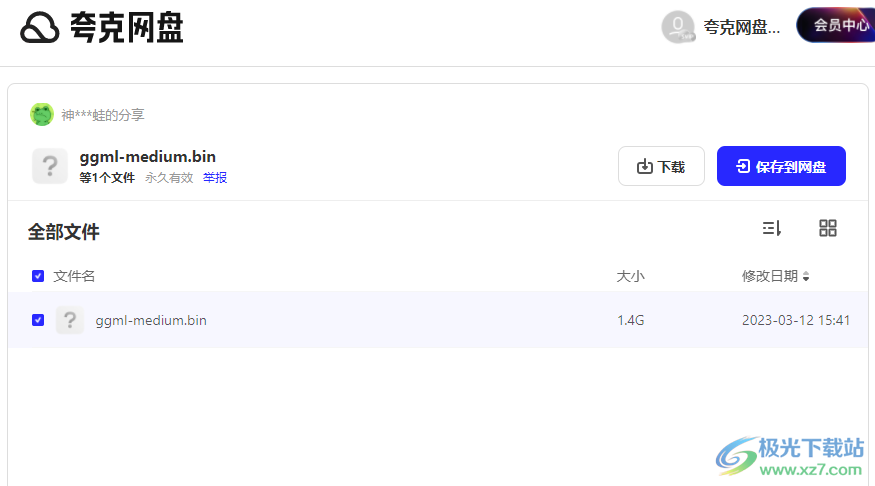Click the 全部文件 heading
875x486 pixels.
[x=64, y=232]
